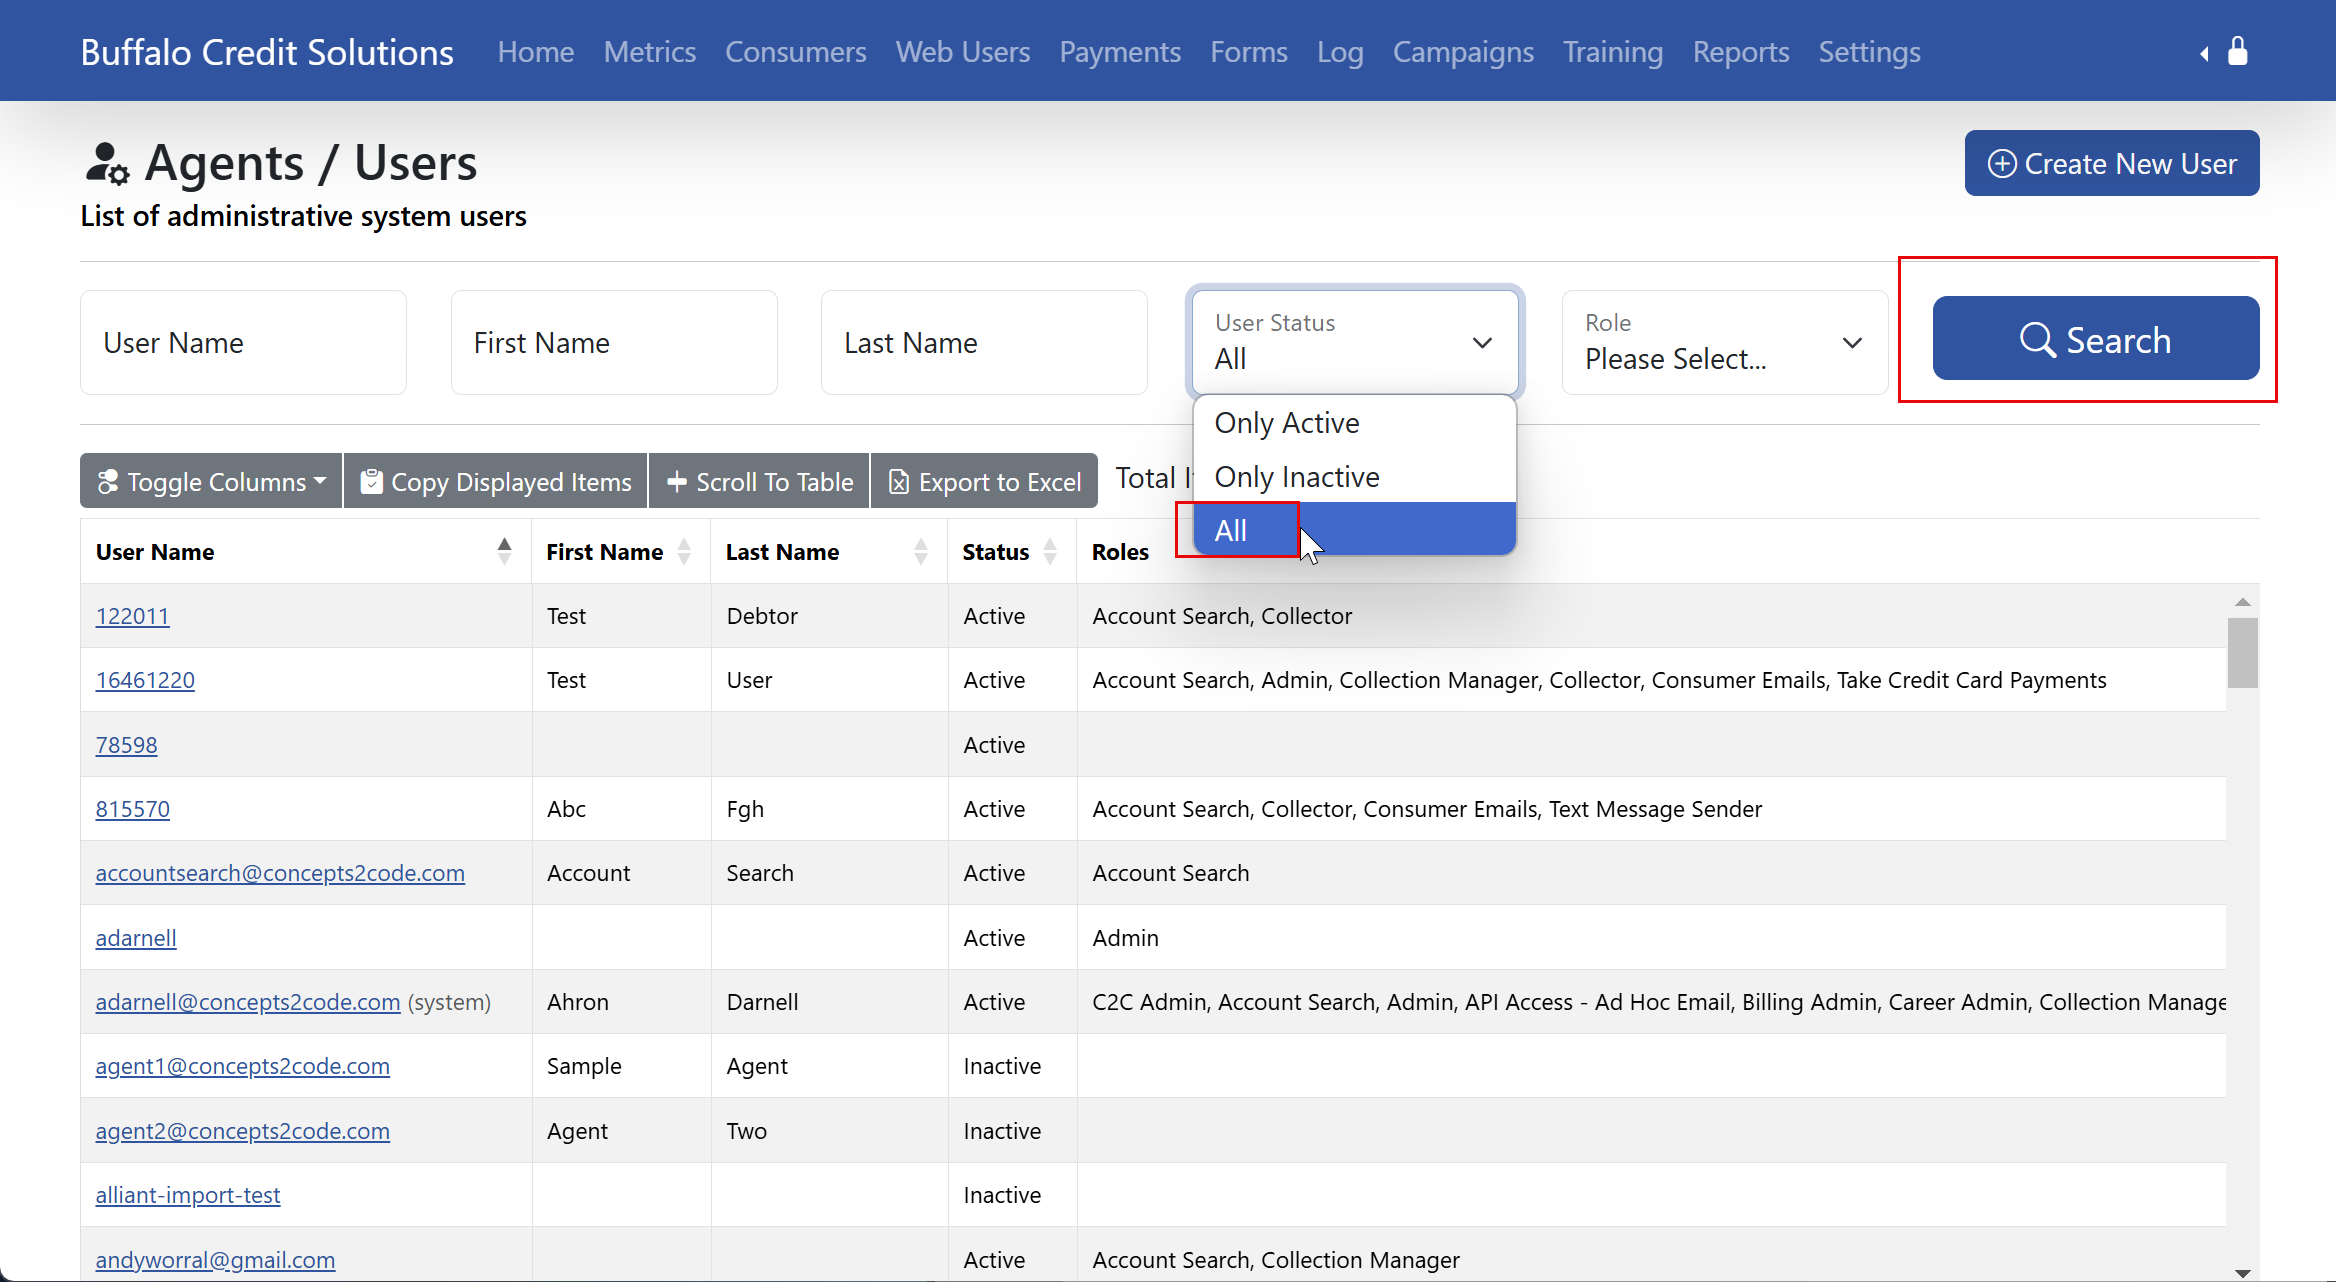
Task: Sort the Status column
Action: (1049, 551)
